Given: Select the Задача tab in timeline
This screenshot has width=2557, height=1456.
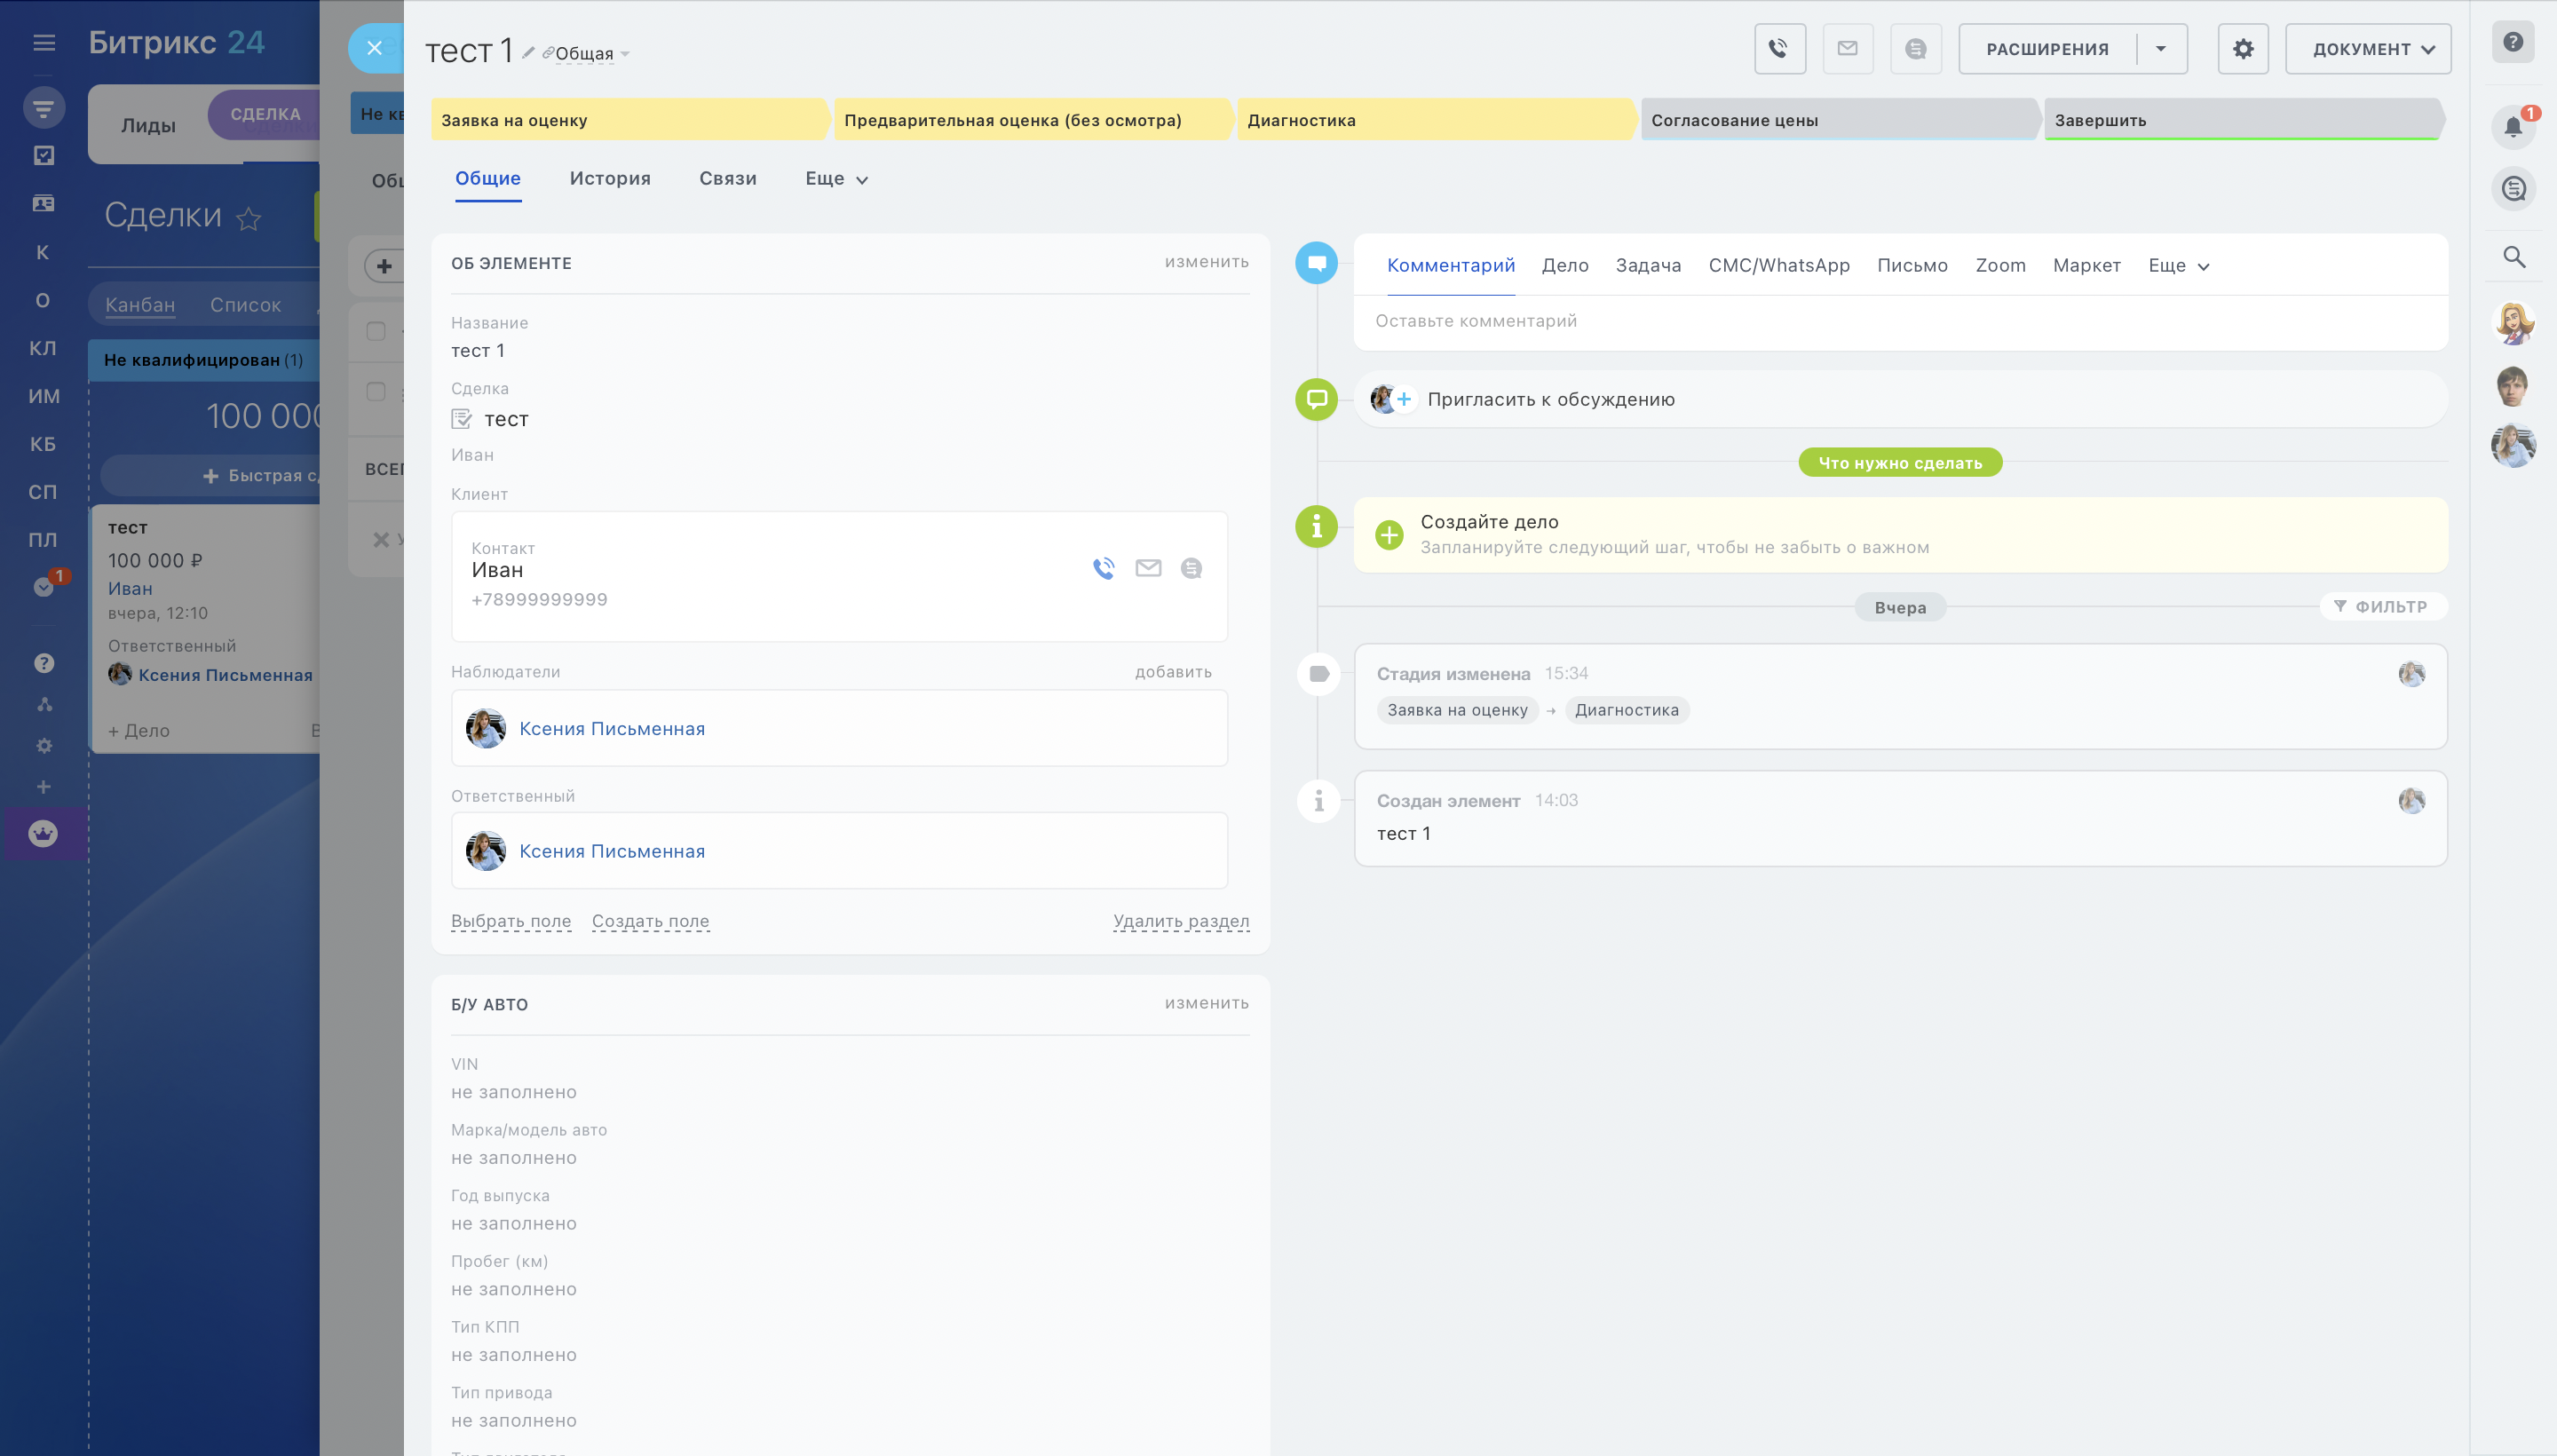Looking at the screenshot, I should click(x=1648, y=265).
